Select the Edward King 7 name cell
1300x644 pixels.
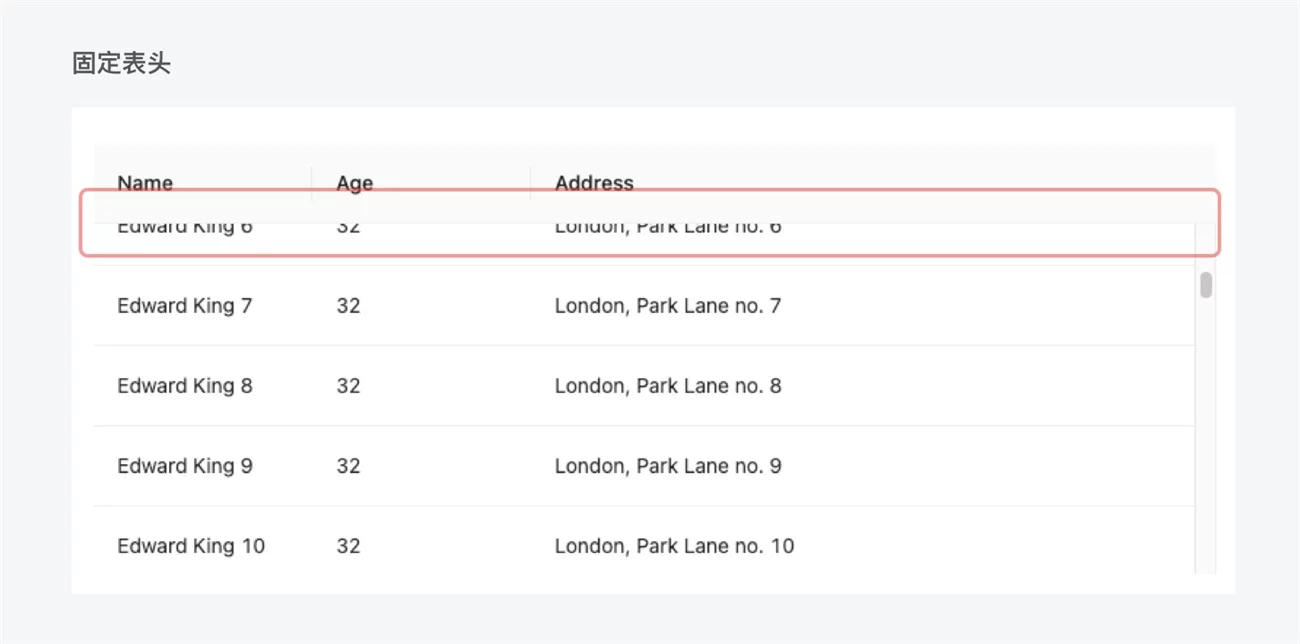click(x=184, y=306)
